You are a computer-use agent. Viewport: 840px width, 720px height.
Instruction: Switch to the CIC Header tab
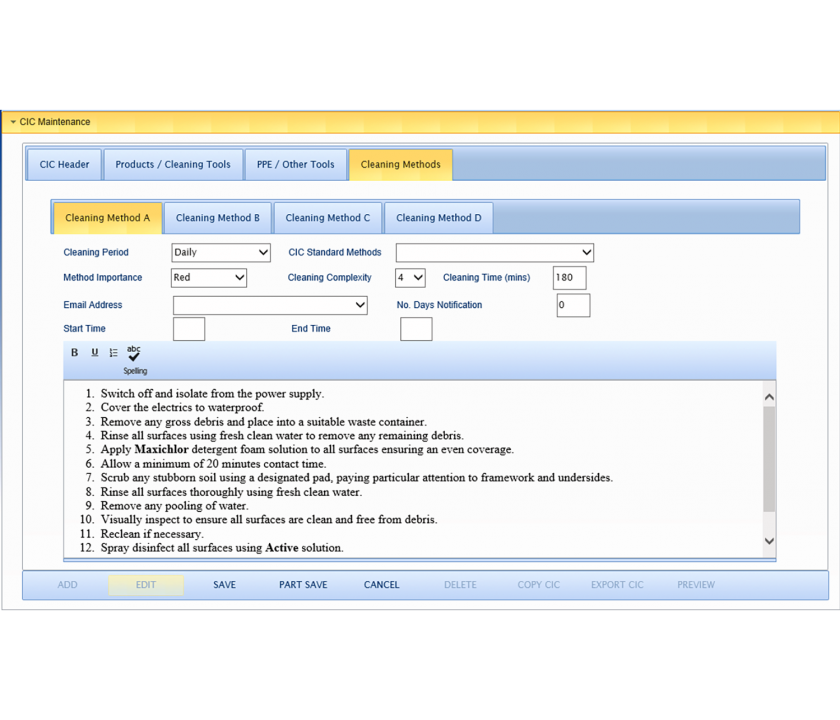tap(64, 165)
